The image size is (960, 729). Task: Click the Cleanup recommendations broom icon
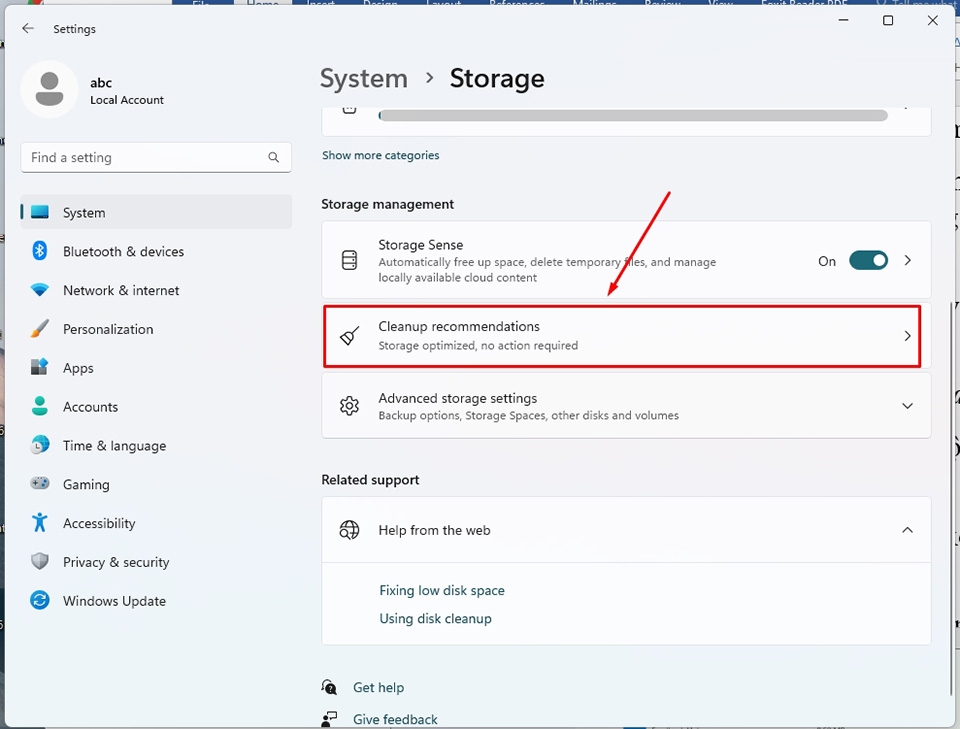(350, 335)
